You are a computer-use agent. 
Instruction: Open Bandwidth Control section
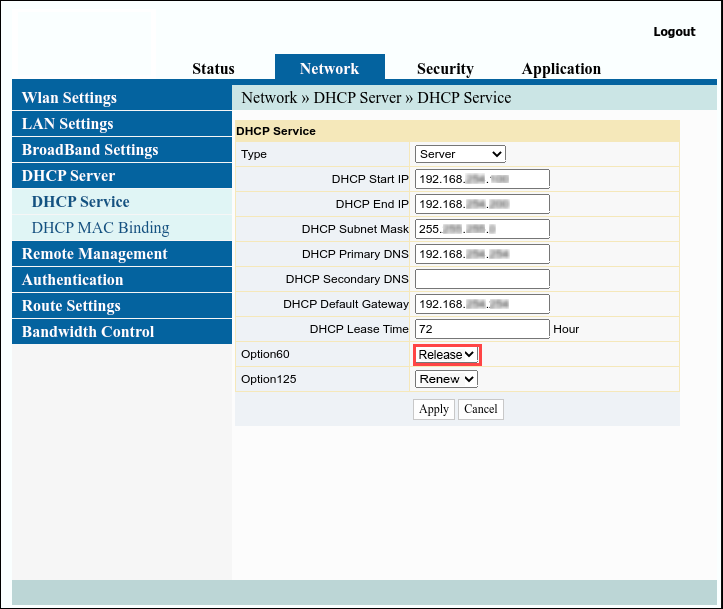click(122, 331)
